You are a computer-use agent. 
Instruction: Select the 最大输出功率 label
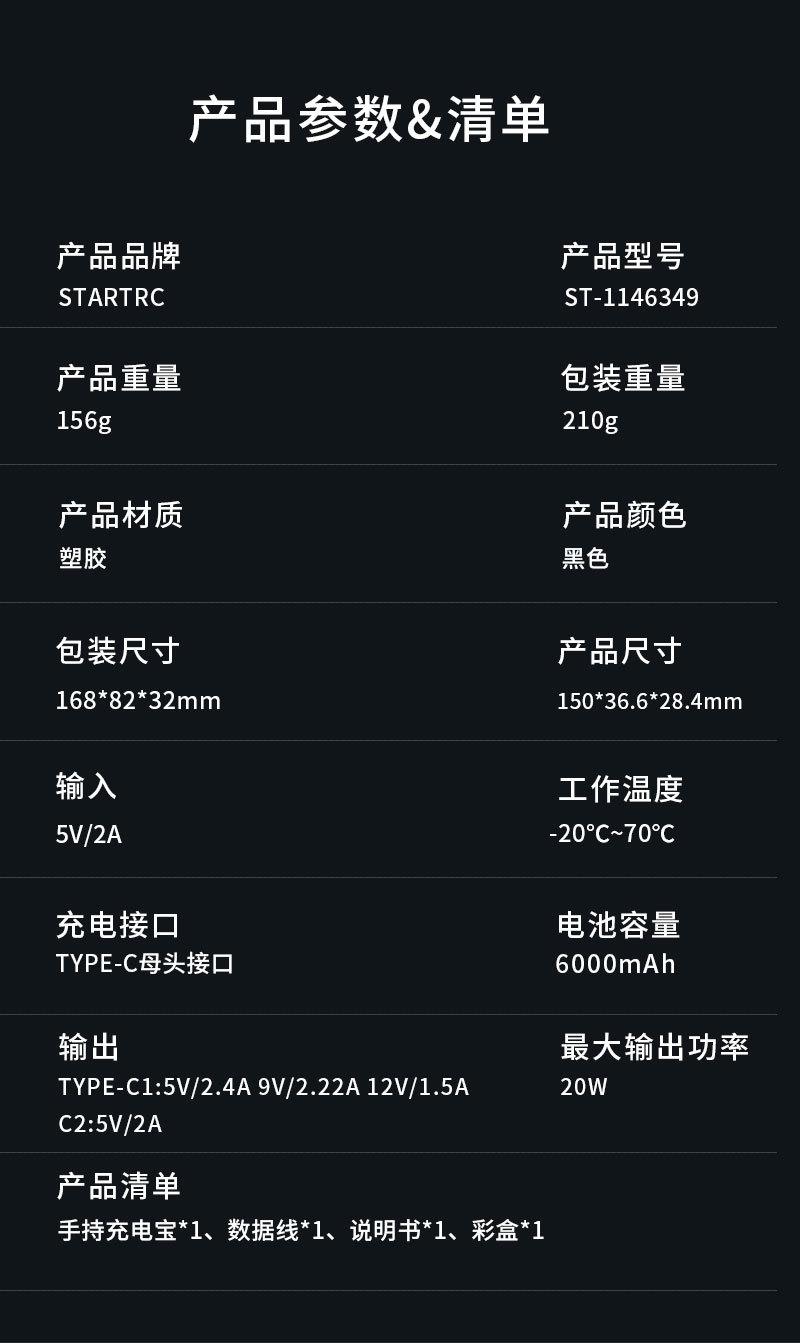[654, 1047]
